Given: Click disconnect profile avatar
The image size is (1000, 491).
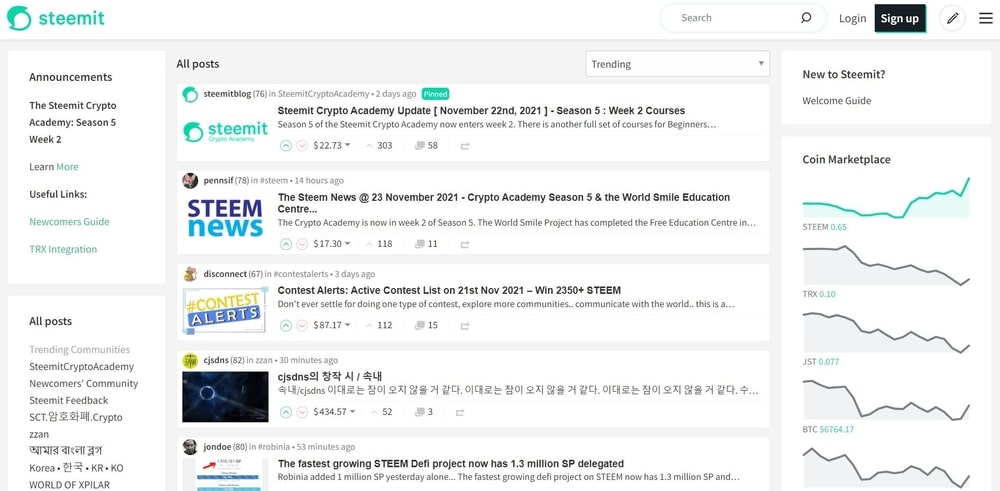Looking at the screenshot, I should click(190, 274).
